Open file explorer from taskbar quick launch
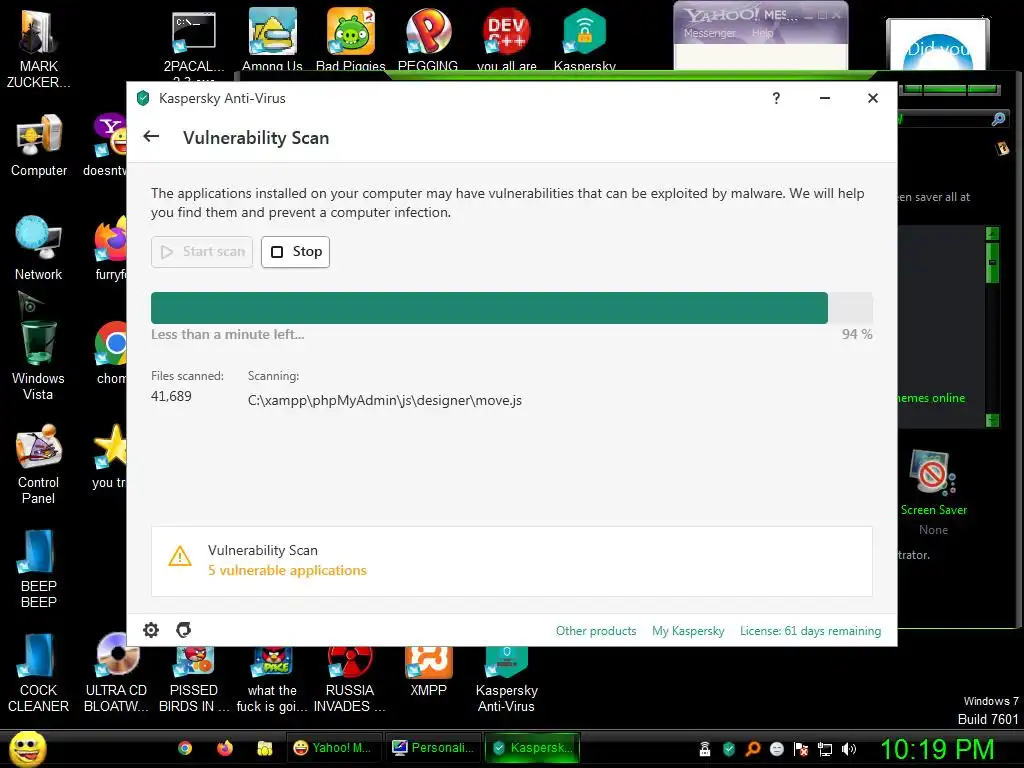Screen dimensions: 1024x768 [x=264, y=748]
